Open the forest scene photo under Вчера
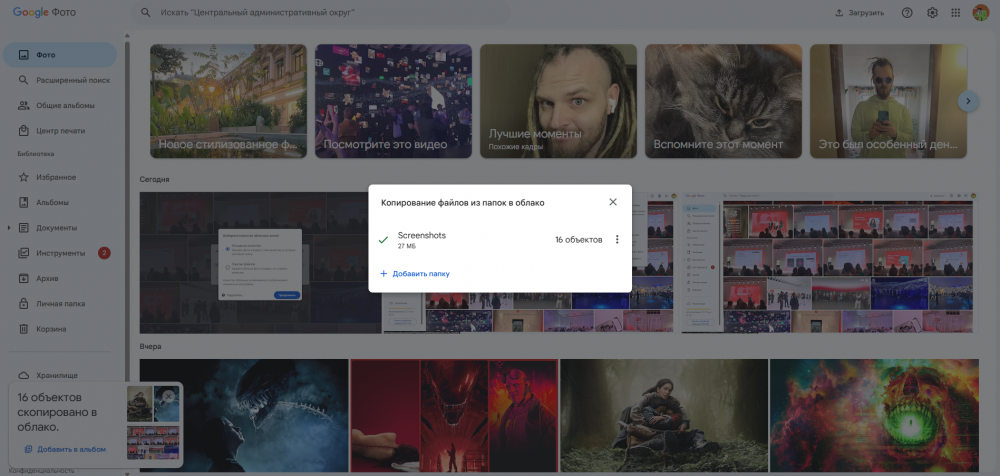This screenshot has height=476, width=1000. (664, 416)
